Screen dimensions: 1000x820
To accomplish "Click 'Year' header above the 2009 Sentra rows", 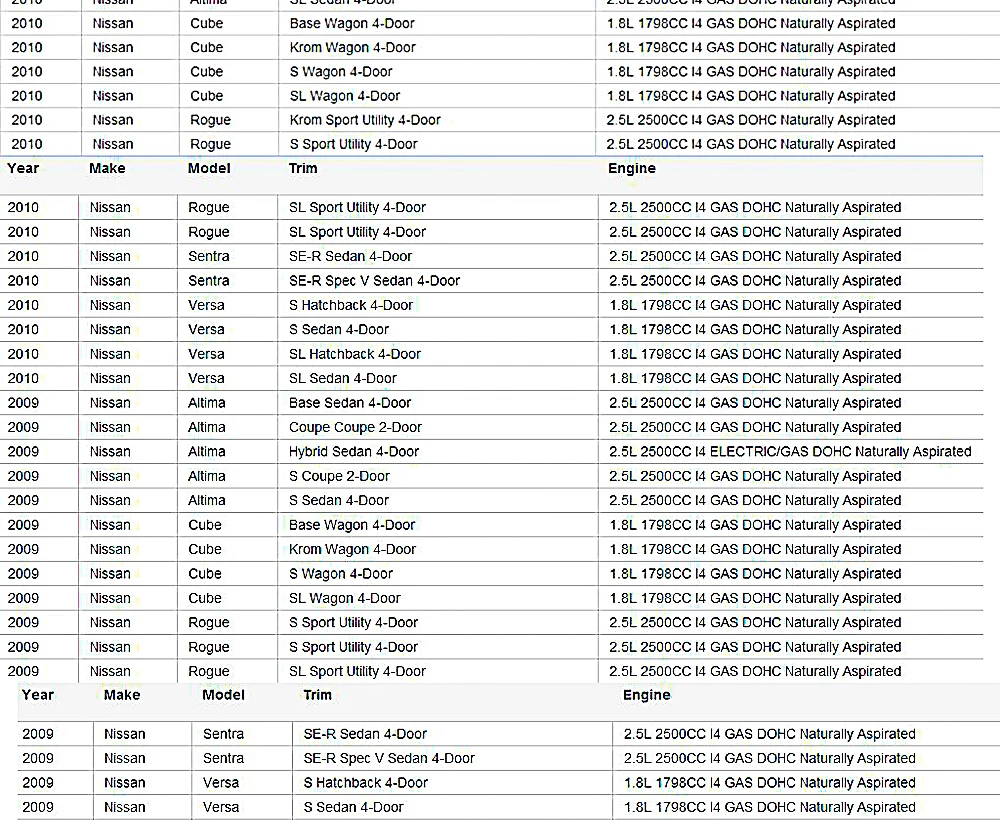I will pos(38,695).
